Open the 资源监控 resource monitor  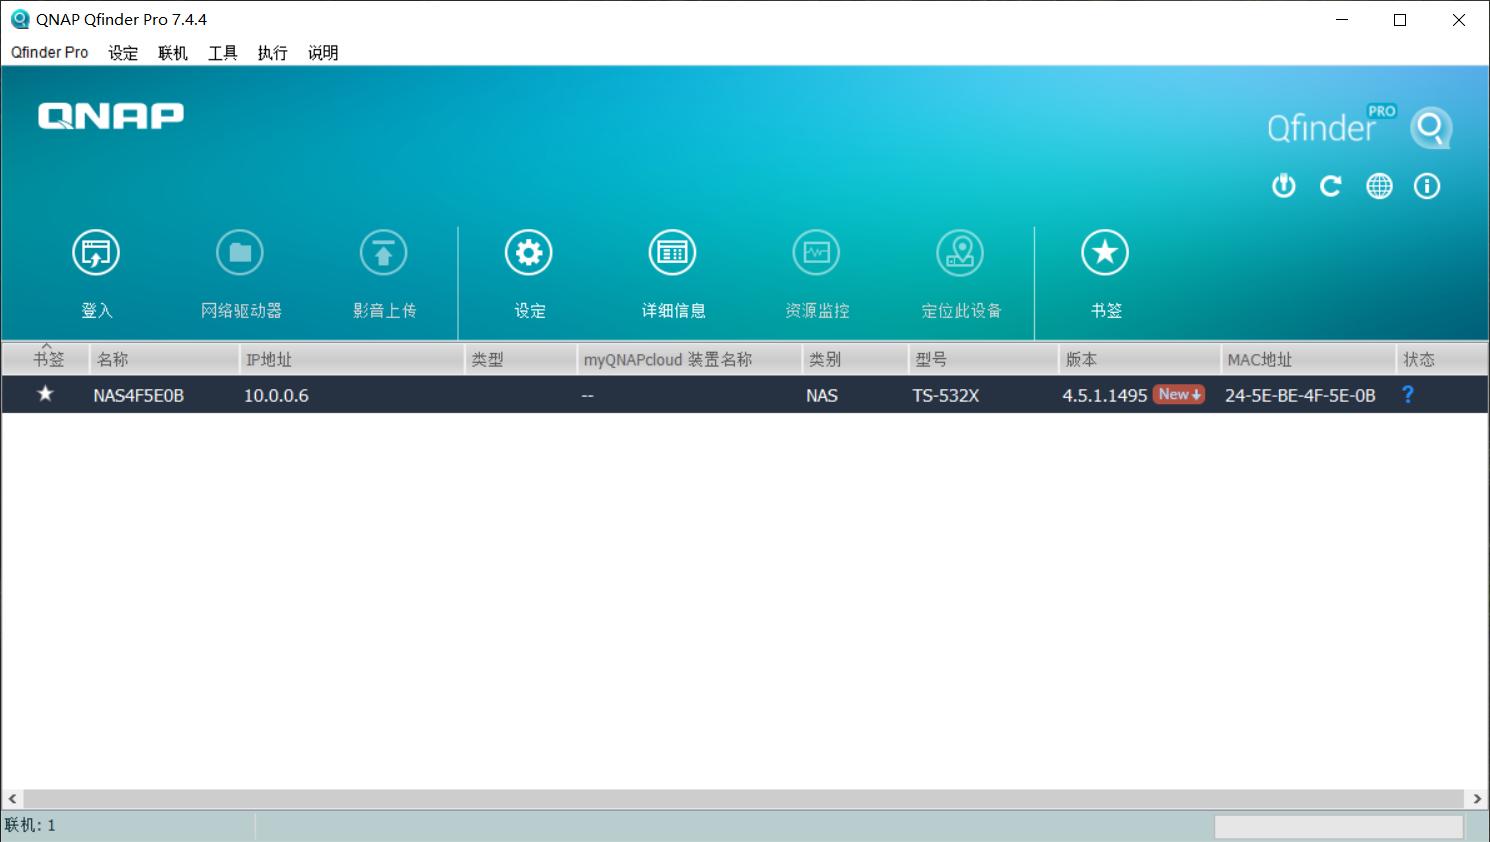coord(816,252)
